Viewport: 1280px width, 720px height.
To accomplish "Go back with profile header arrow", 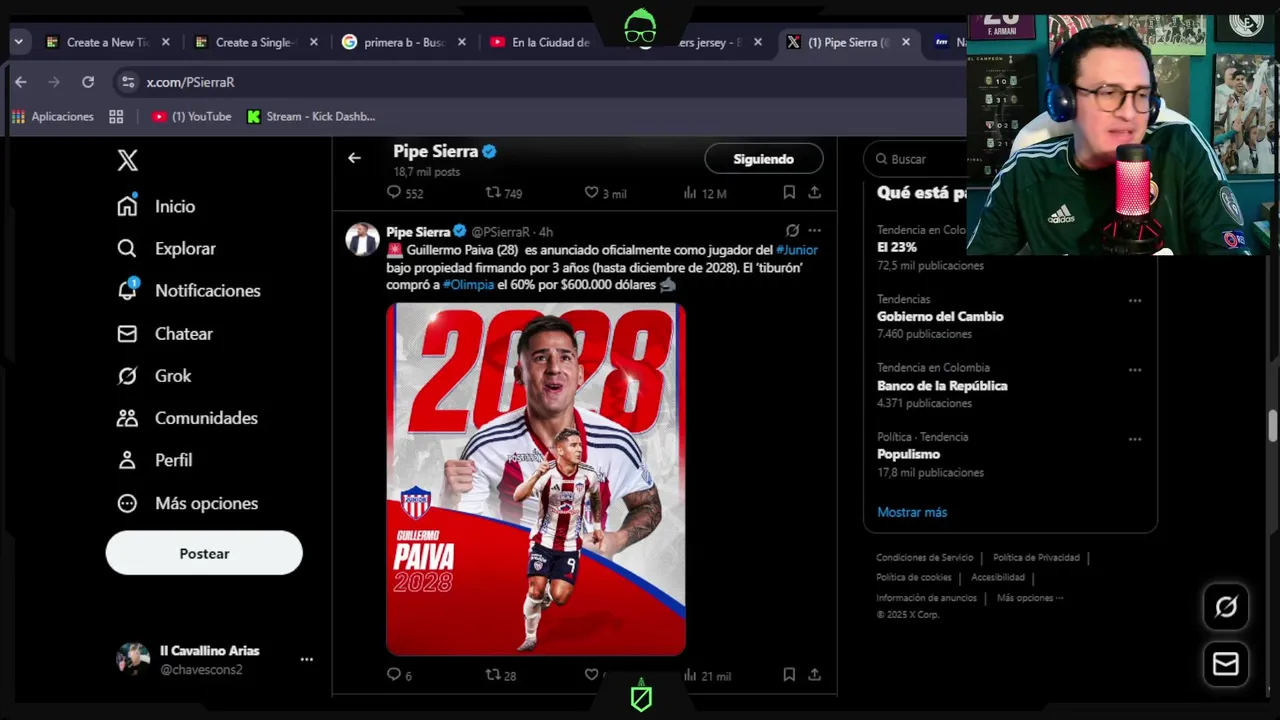I will point(354,158).
